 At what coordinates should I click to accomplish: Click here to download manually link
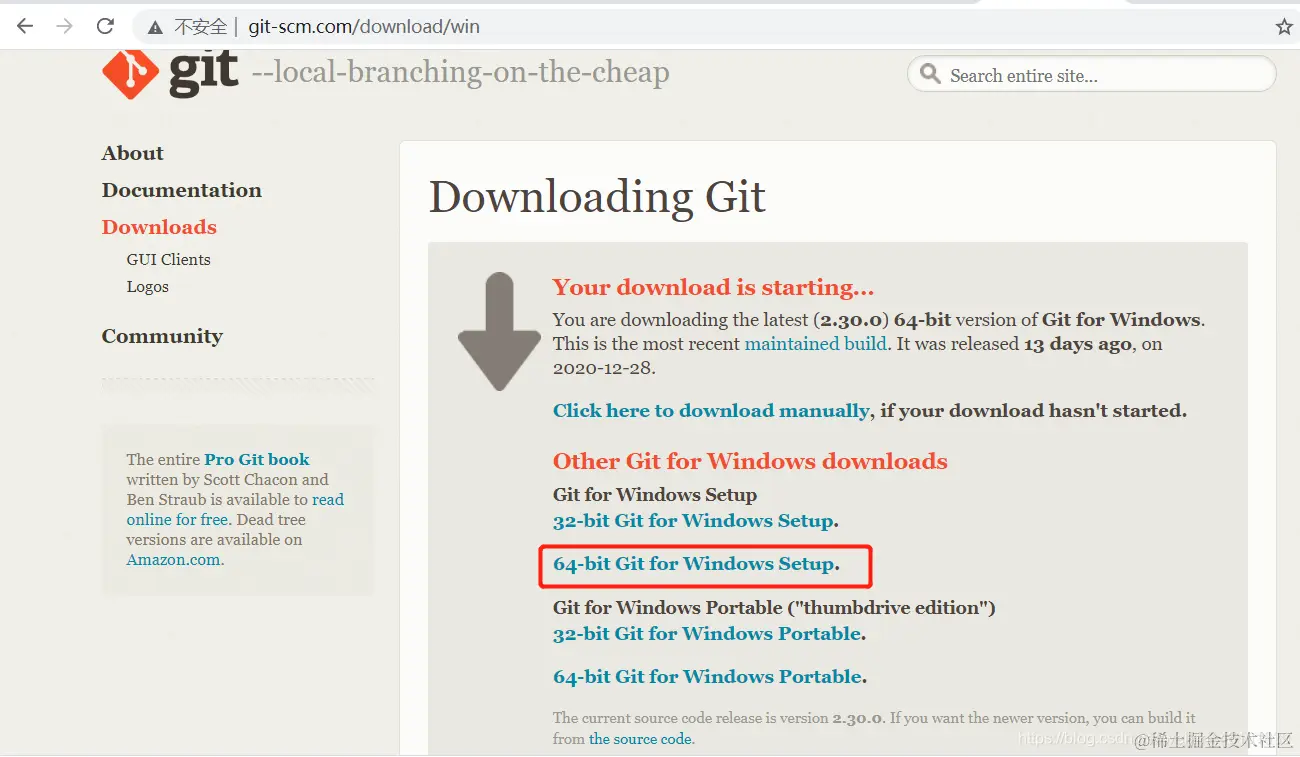pos(711,411)
